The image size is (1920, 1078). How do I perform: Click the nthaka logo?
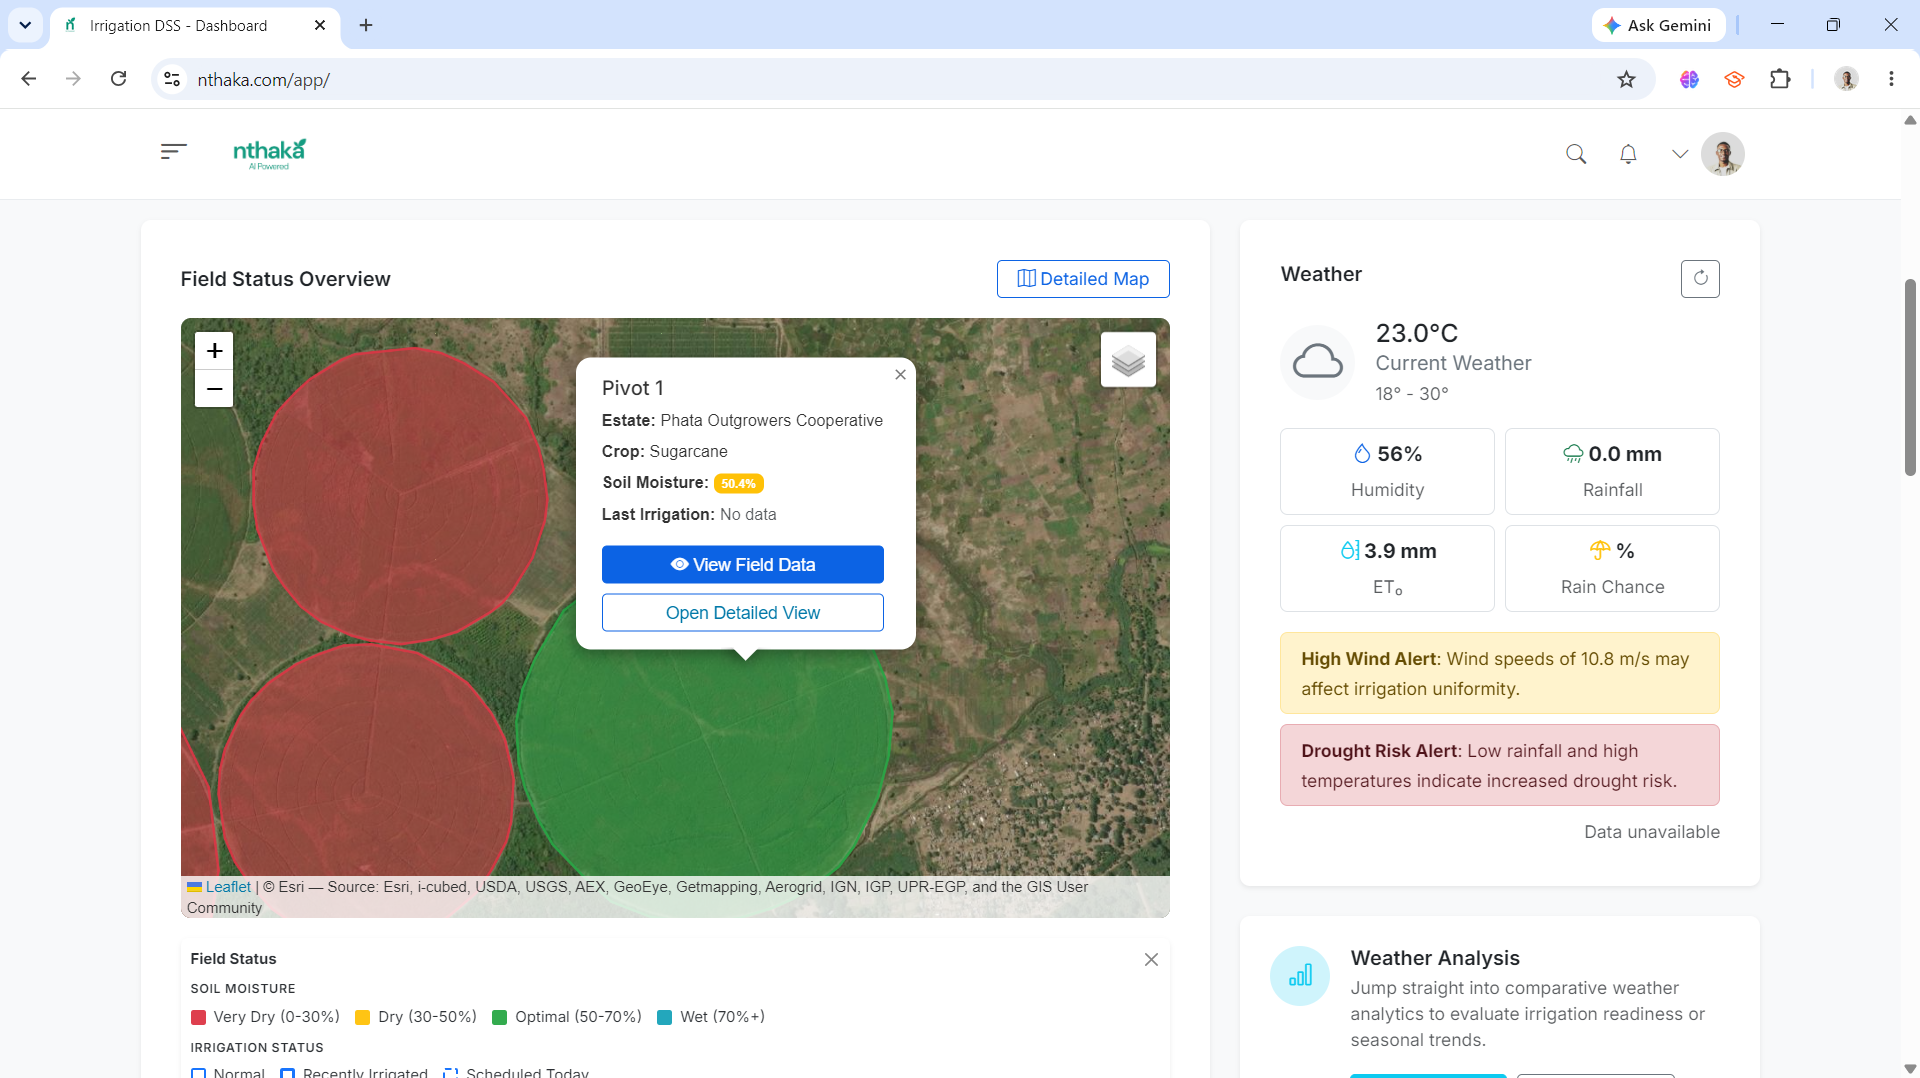point(269,153)
